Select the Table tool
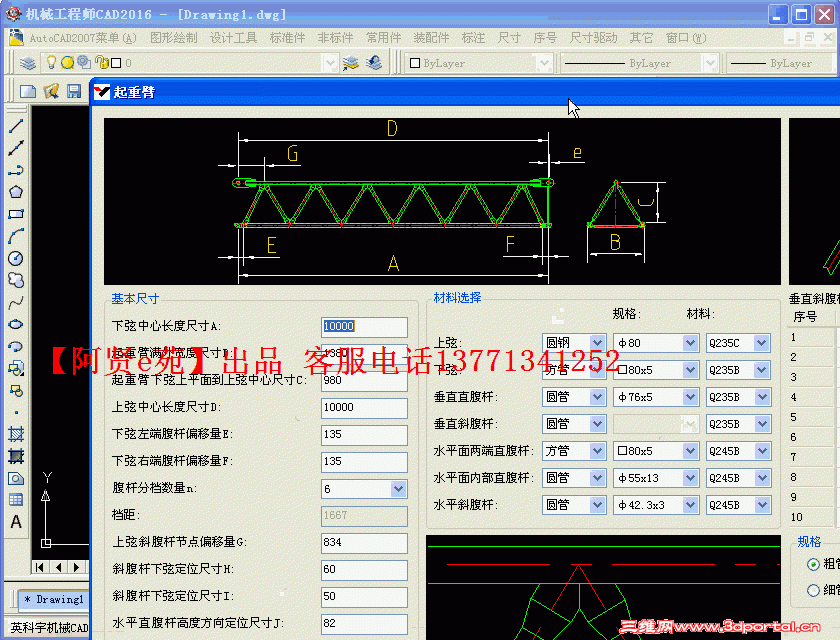Viewport: 840px width, 640px height. 16,500
